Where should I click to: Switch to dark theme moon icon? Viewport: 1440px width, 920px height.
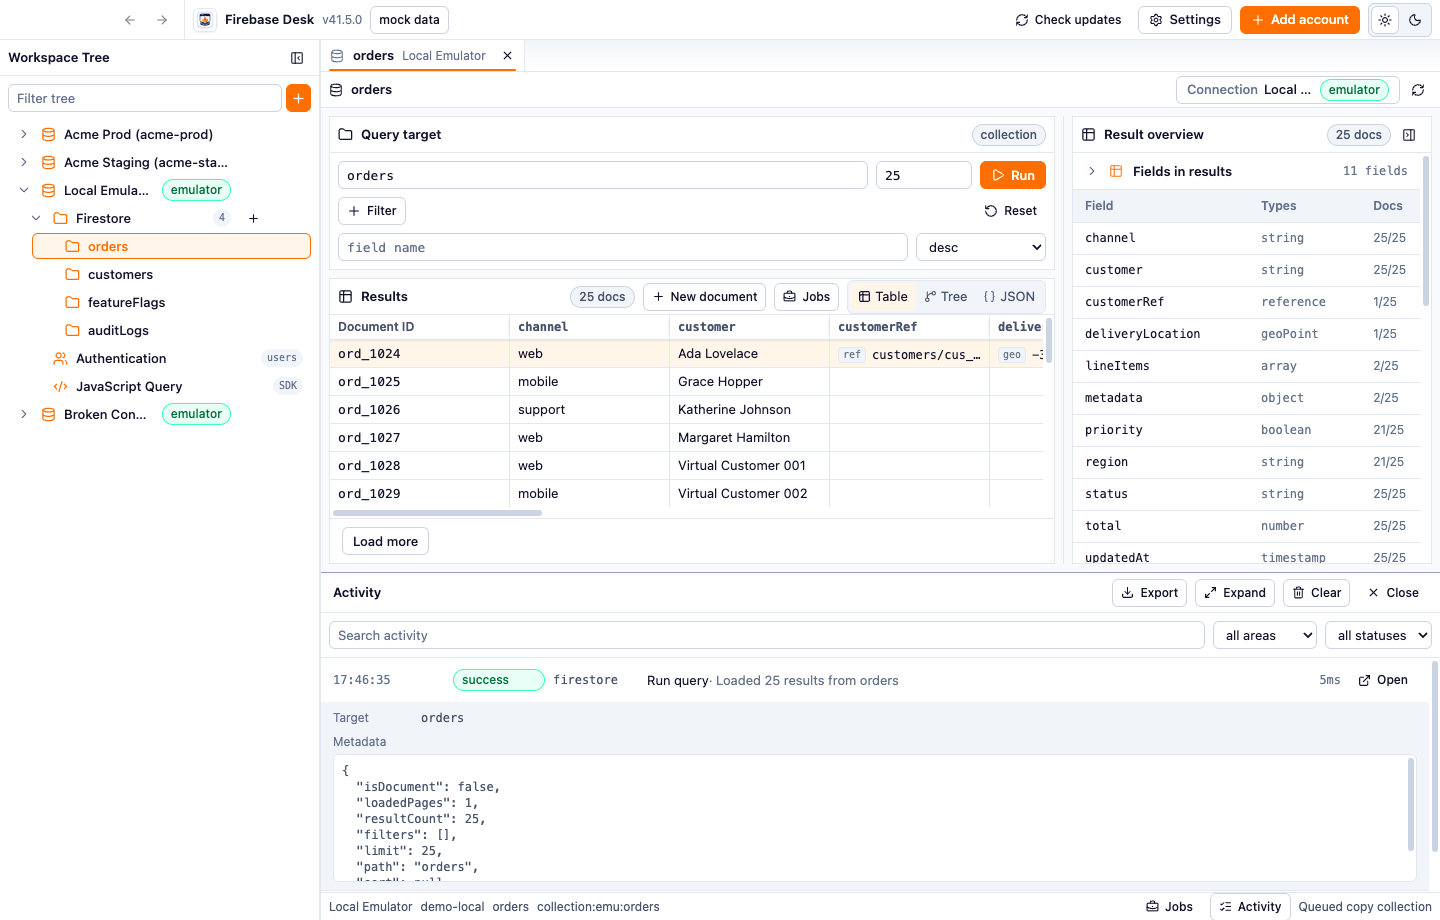[x=1415, y=20]
